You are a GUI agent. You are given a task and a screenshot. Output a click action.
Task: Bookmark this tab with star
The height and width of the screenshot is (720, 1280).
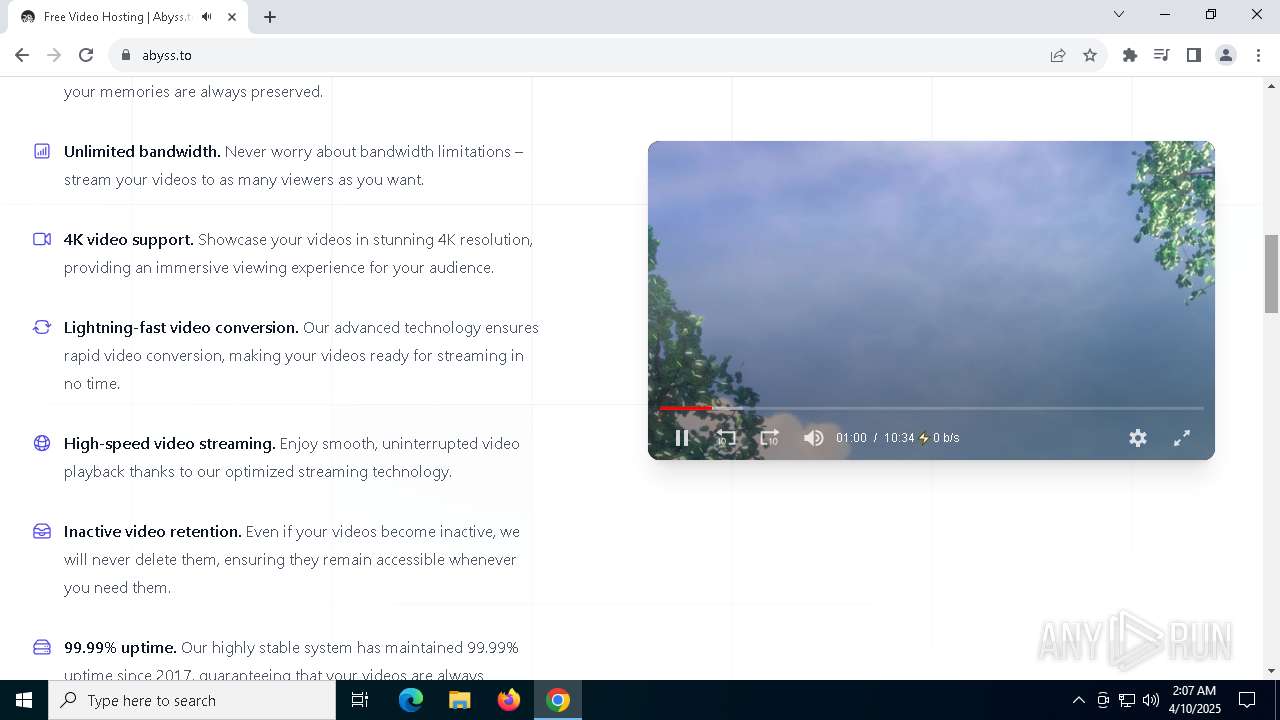[1090, 55]
